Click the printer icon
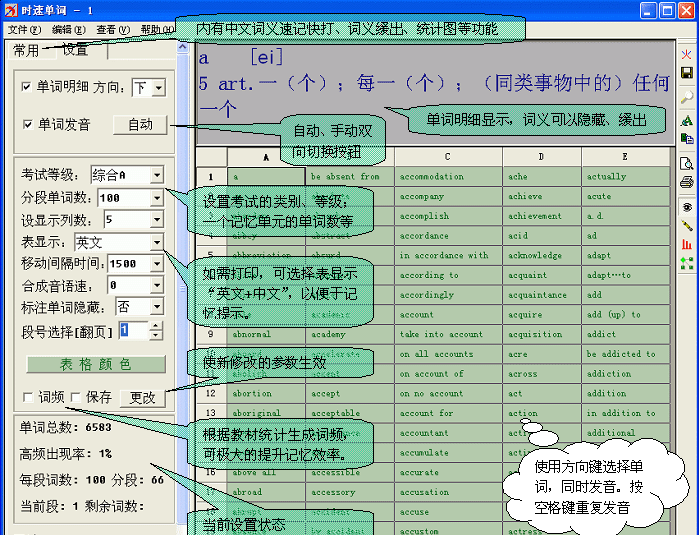 pos(687,182)
